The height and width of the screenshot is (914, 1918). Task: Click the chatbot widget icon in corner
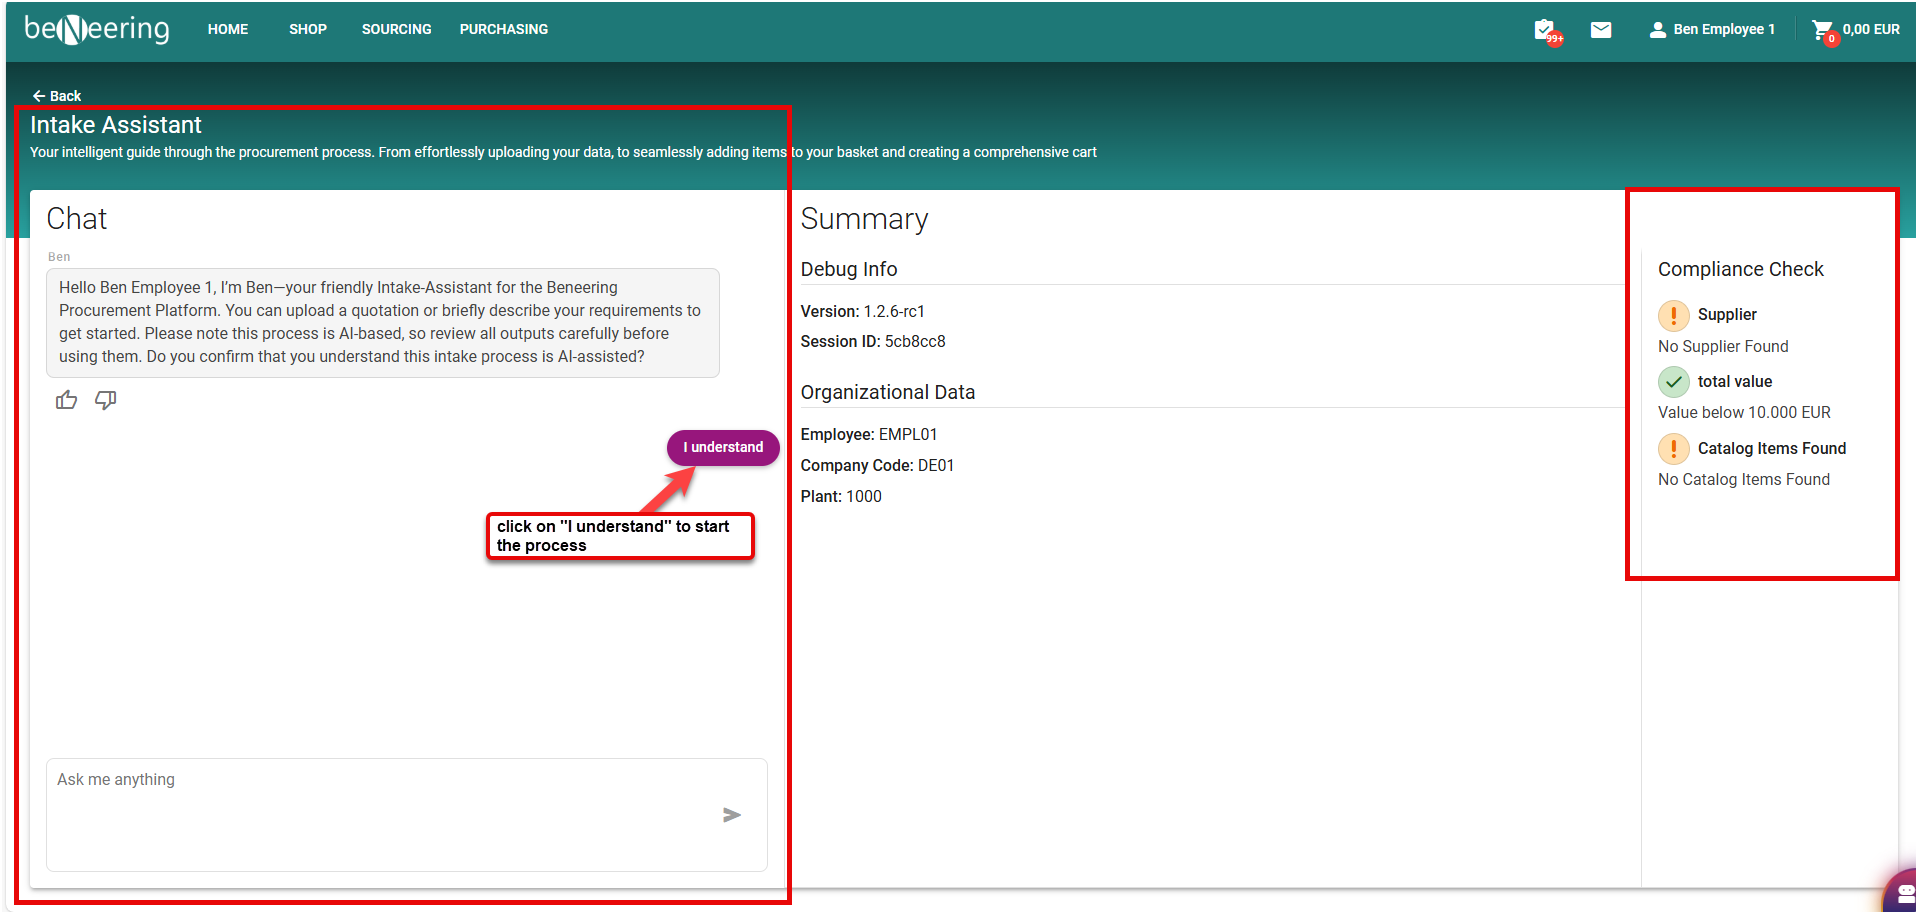[x=1903, y=892]
